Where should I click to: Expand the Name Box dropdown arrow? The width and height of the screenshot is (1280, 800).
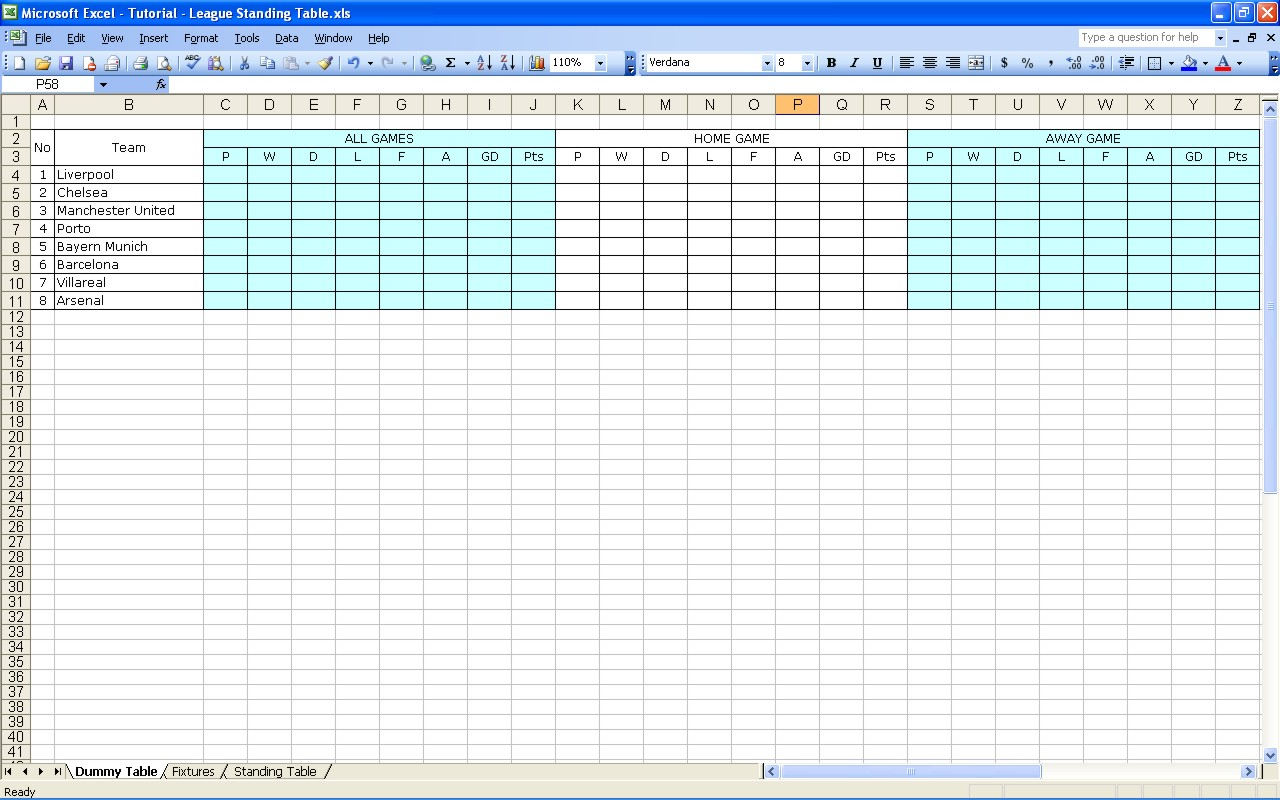tap(103, 85)
